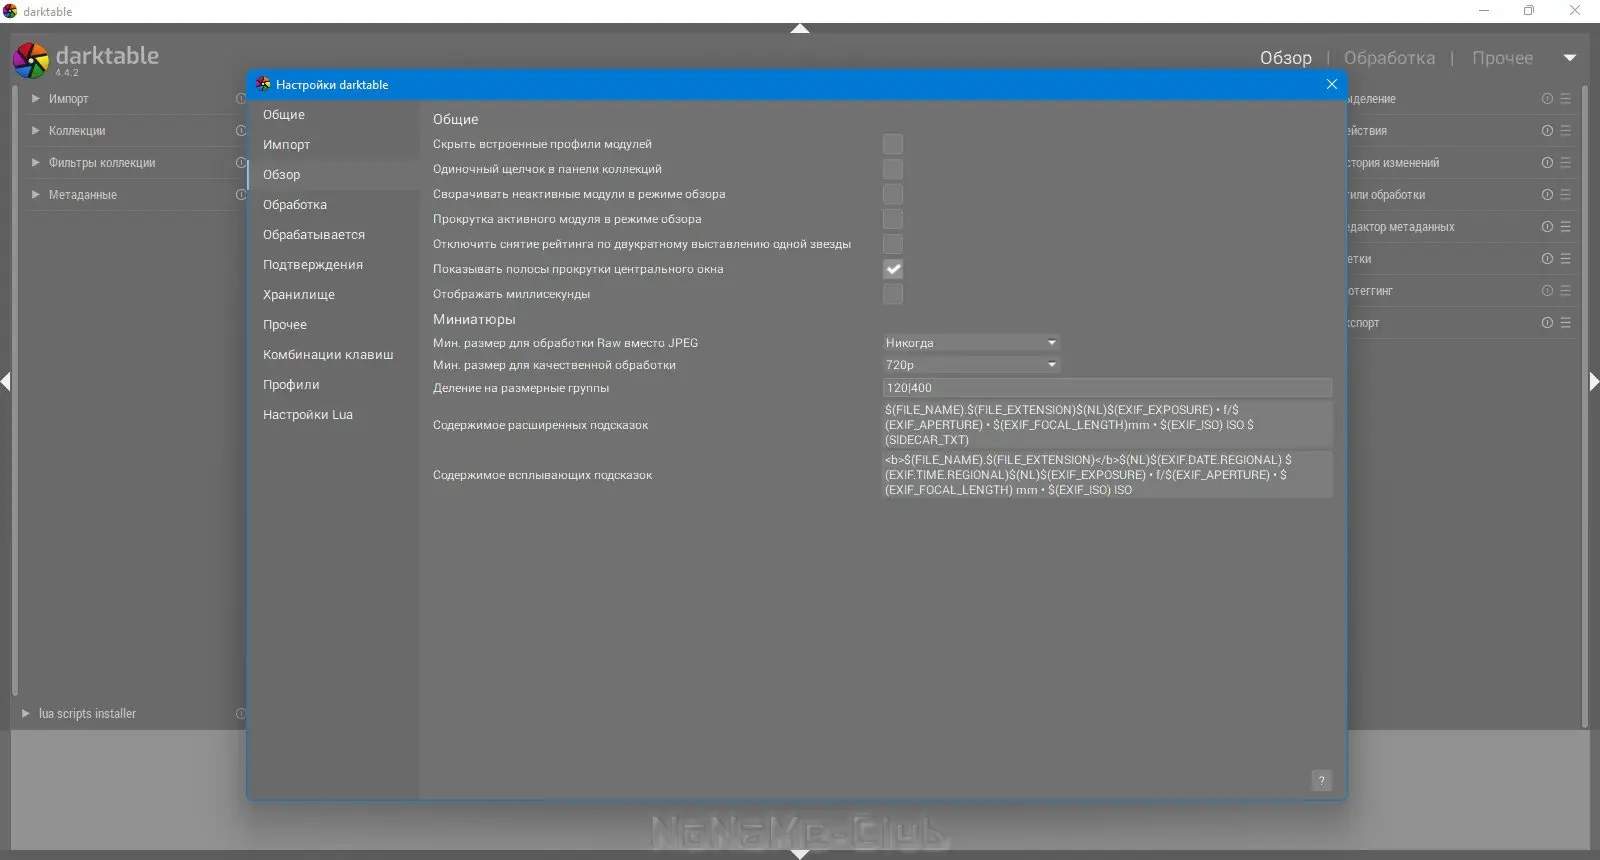Select the Обзор view in top bar
Image resolution: width=1600 pixels, height=860 pixels.
point(1286,58)
